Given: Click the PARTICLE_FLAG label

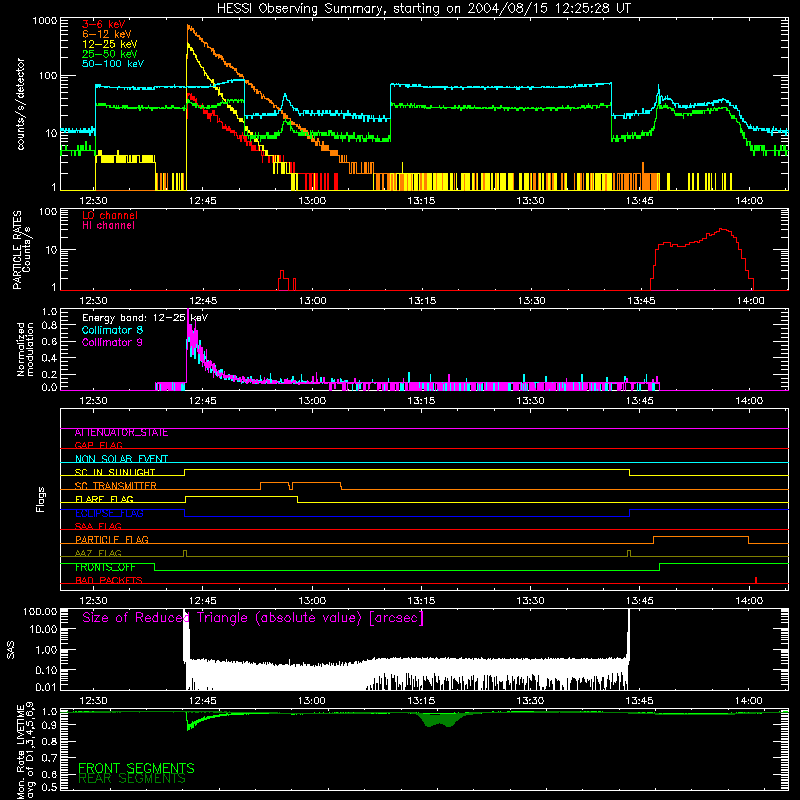Looking at the screenshot, I should point(112,539).
